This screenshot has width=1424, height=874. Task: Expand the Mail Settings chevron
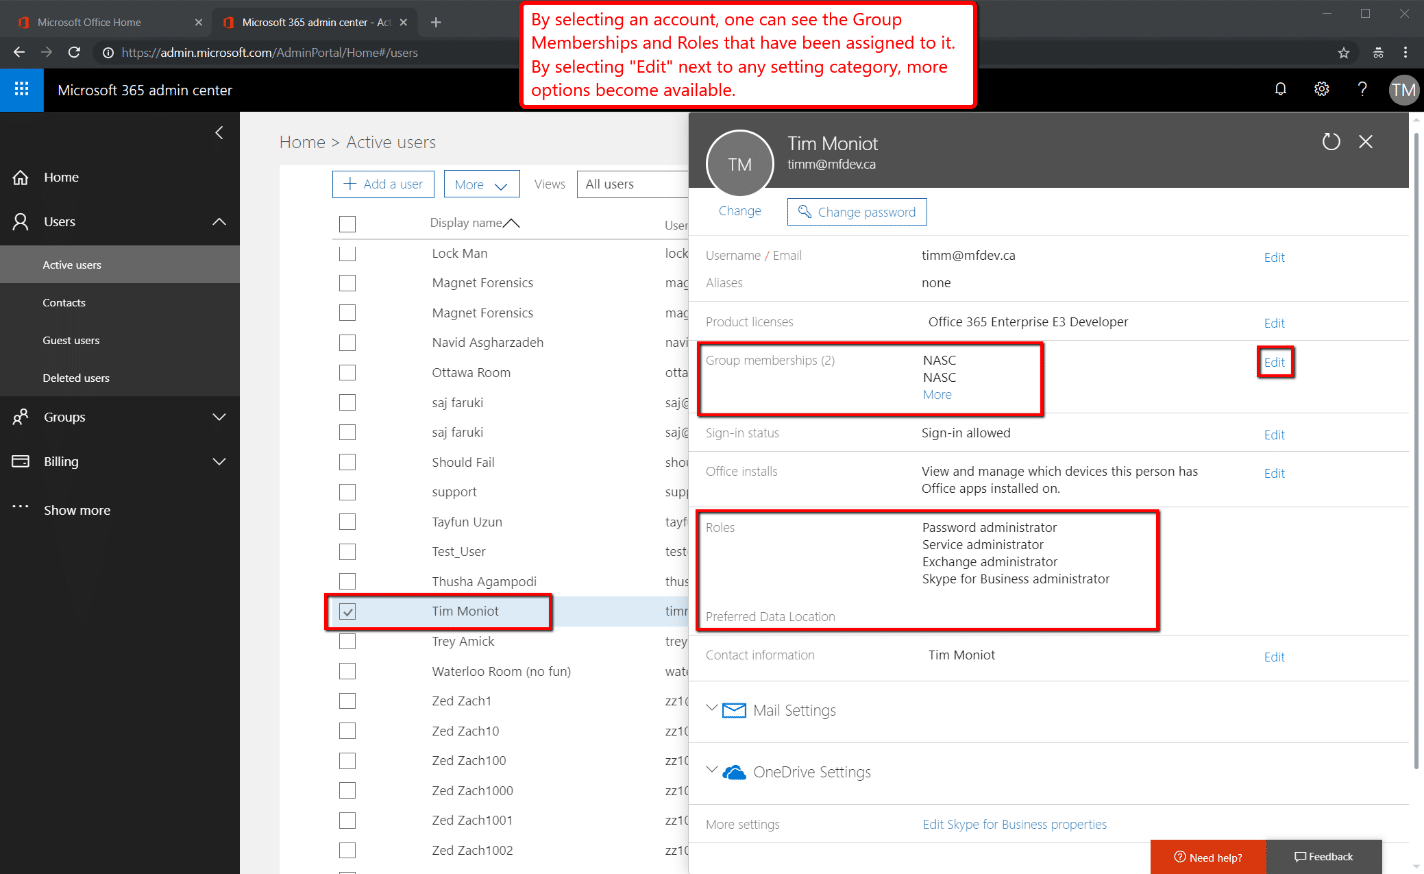pos(712,708)
